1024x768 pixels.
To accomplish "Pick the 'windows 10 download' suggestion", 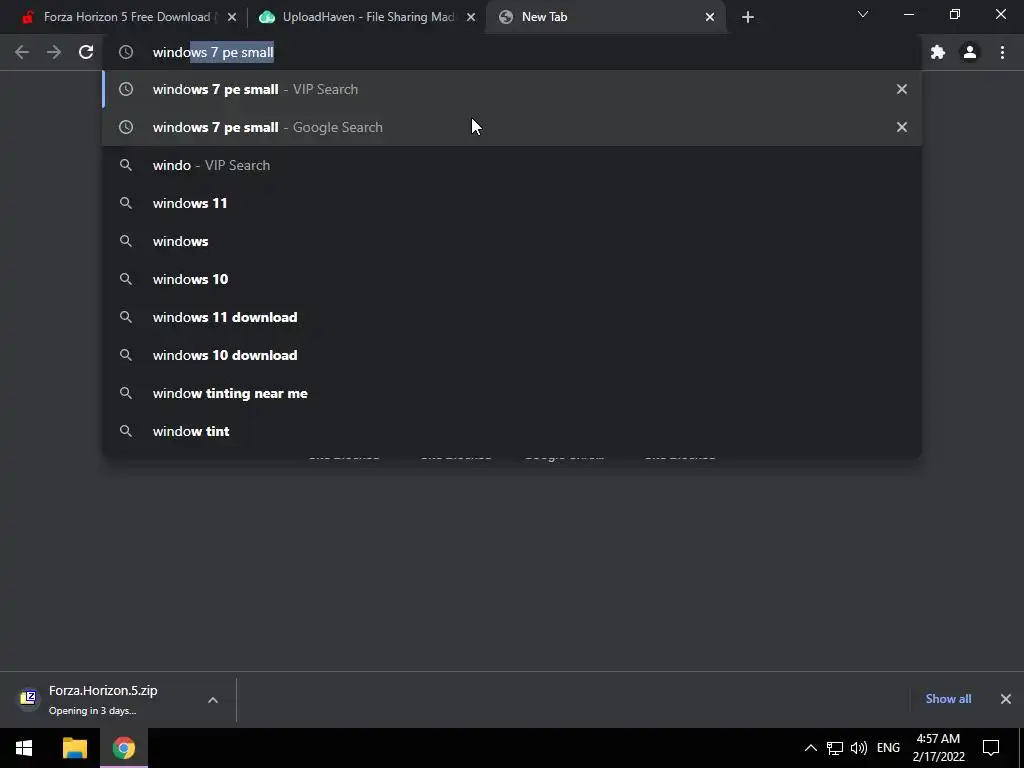I will (x=512, y=355).
